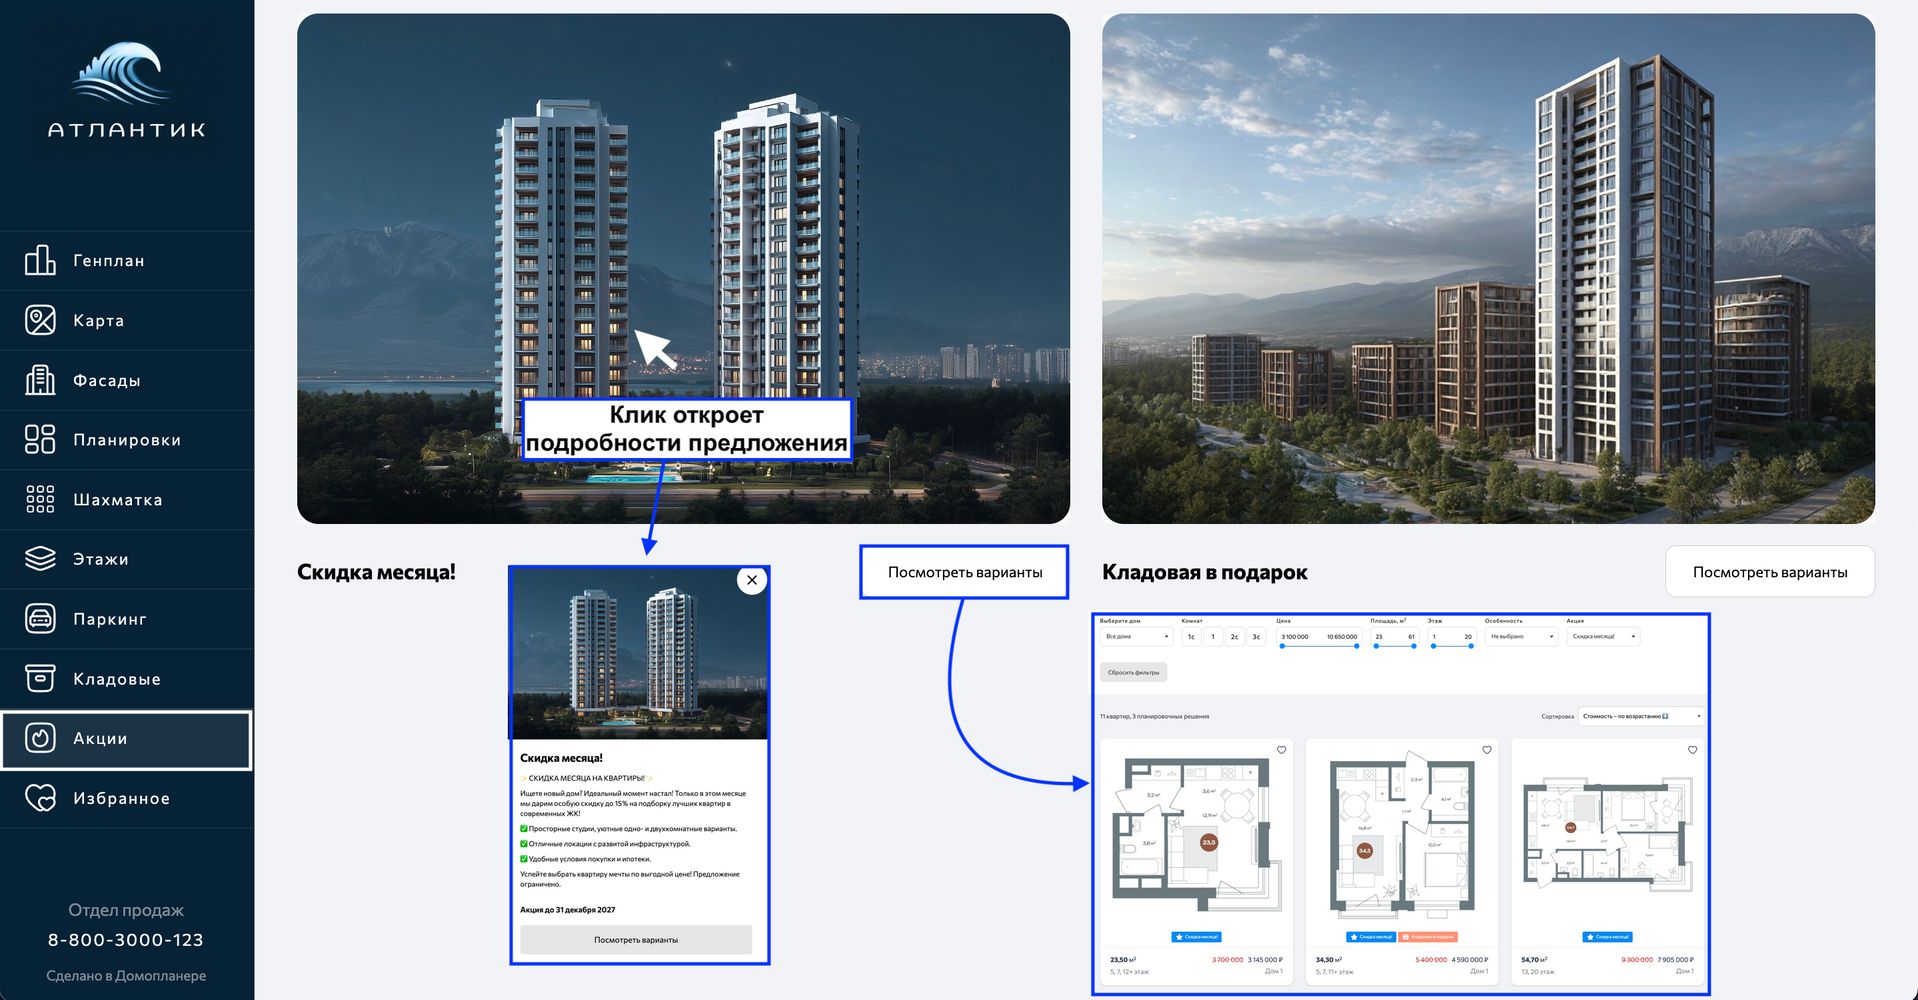
Task: Click Посмотреть варианты for Кладовая в подарок
Action: (1770, 572)
